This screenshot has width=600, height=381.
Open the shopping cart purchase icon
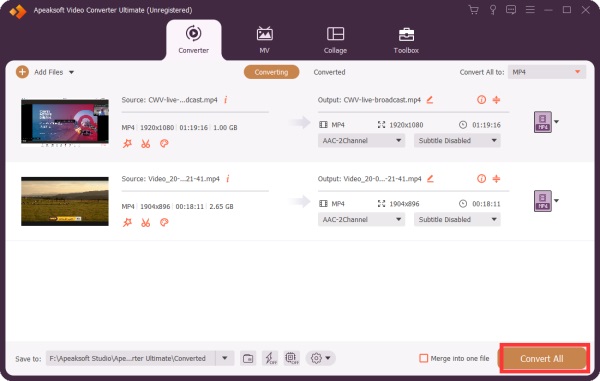(x=473, y=10)
